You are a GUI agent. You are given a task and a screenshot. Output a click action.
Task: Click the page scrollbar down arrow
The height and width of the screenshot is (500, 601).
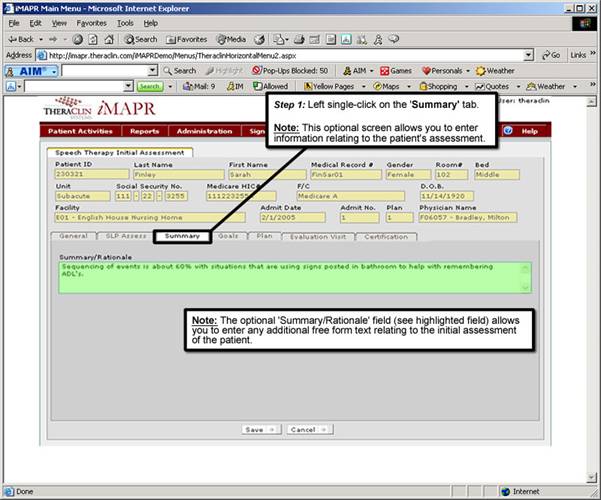coord(591,478)
